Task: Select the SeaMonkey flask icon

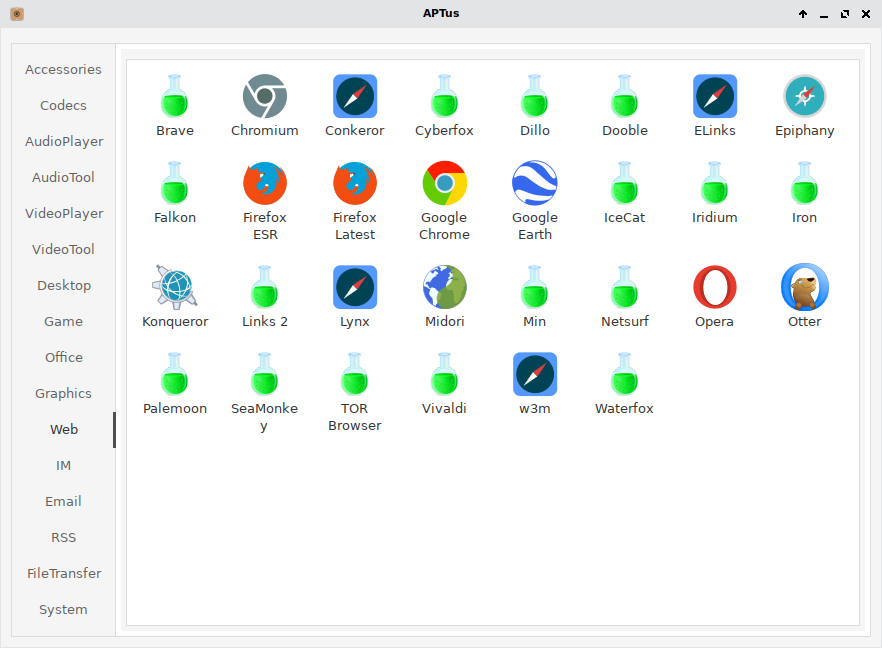Action: tap(265, 375)
